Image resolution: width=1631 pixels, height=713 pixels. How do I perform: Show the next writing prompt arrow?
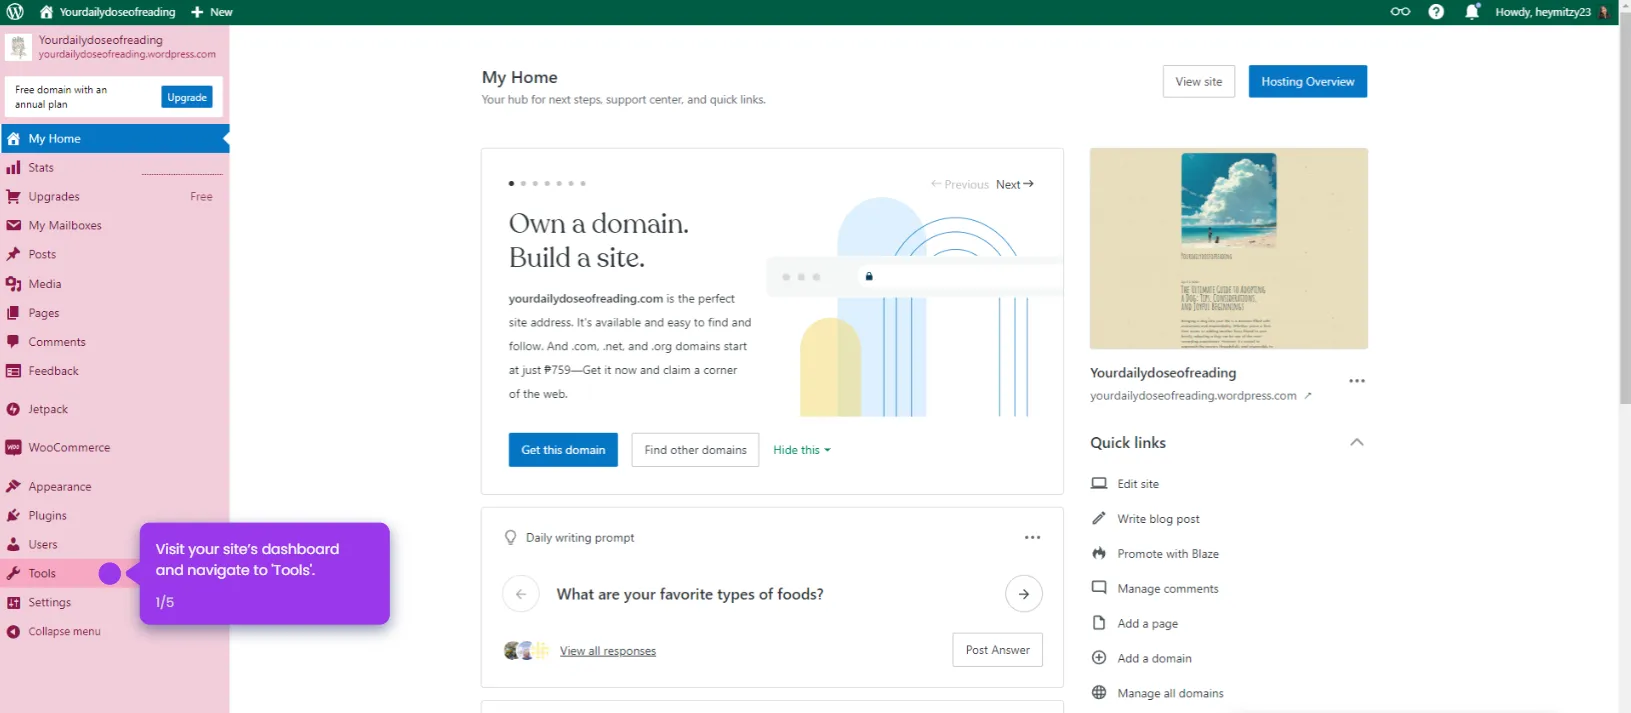[x=1024, y=594]
